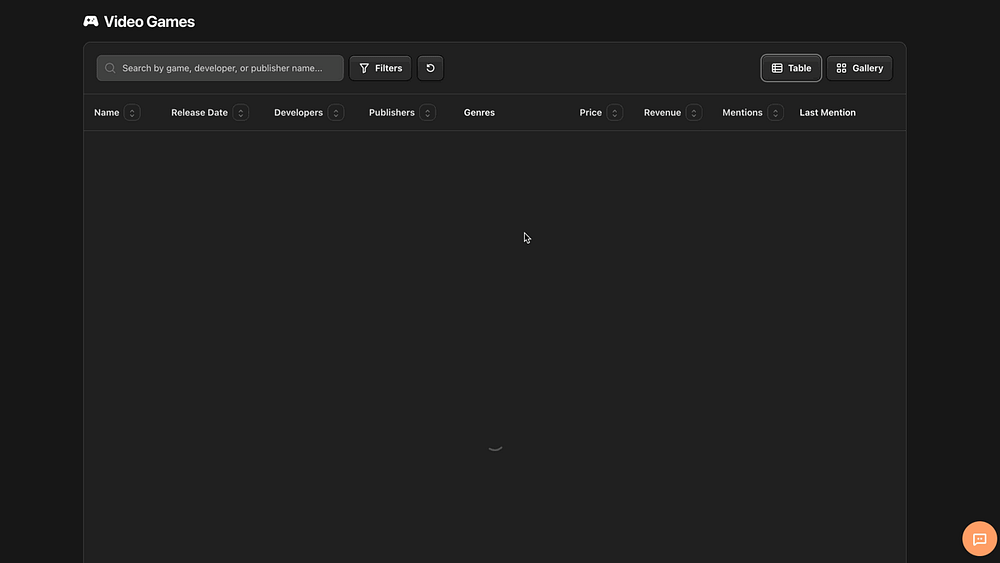Click the game controller icon beside Video Games

pos(91,21)
